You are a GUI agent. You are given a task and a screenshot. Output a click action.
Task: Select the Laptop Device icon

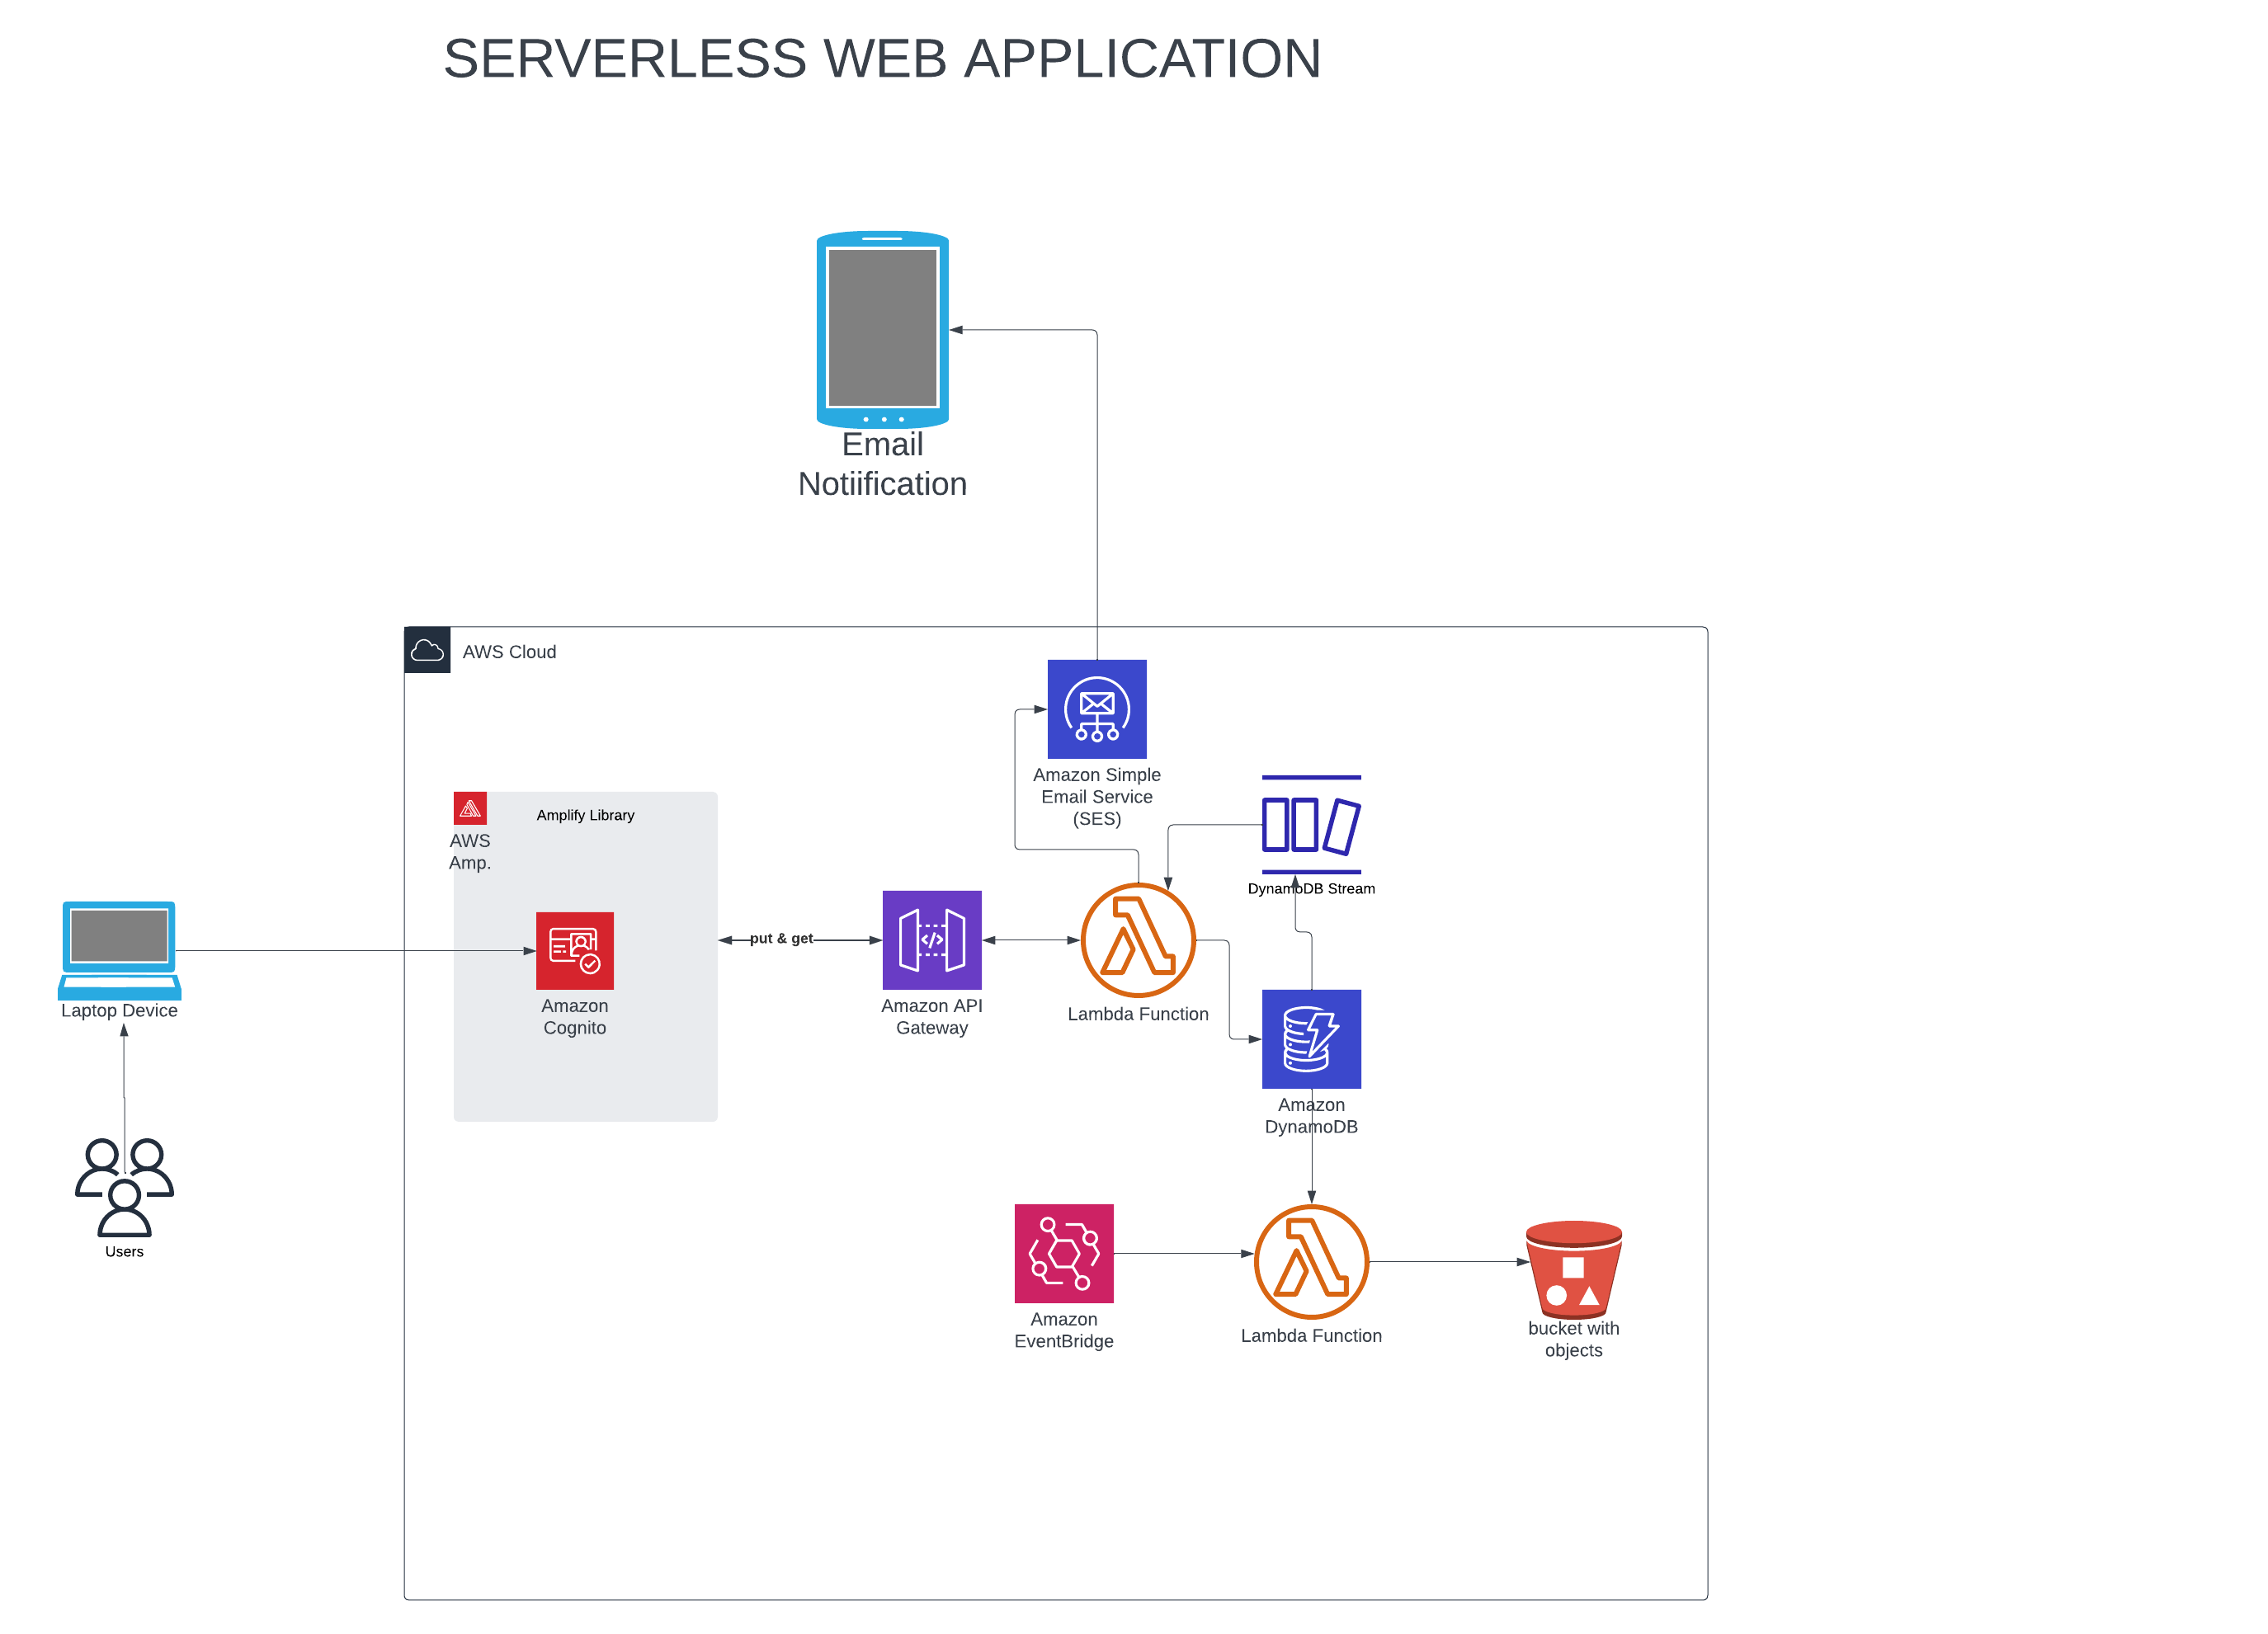click(119, 950)
